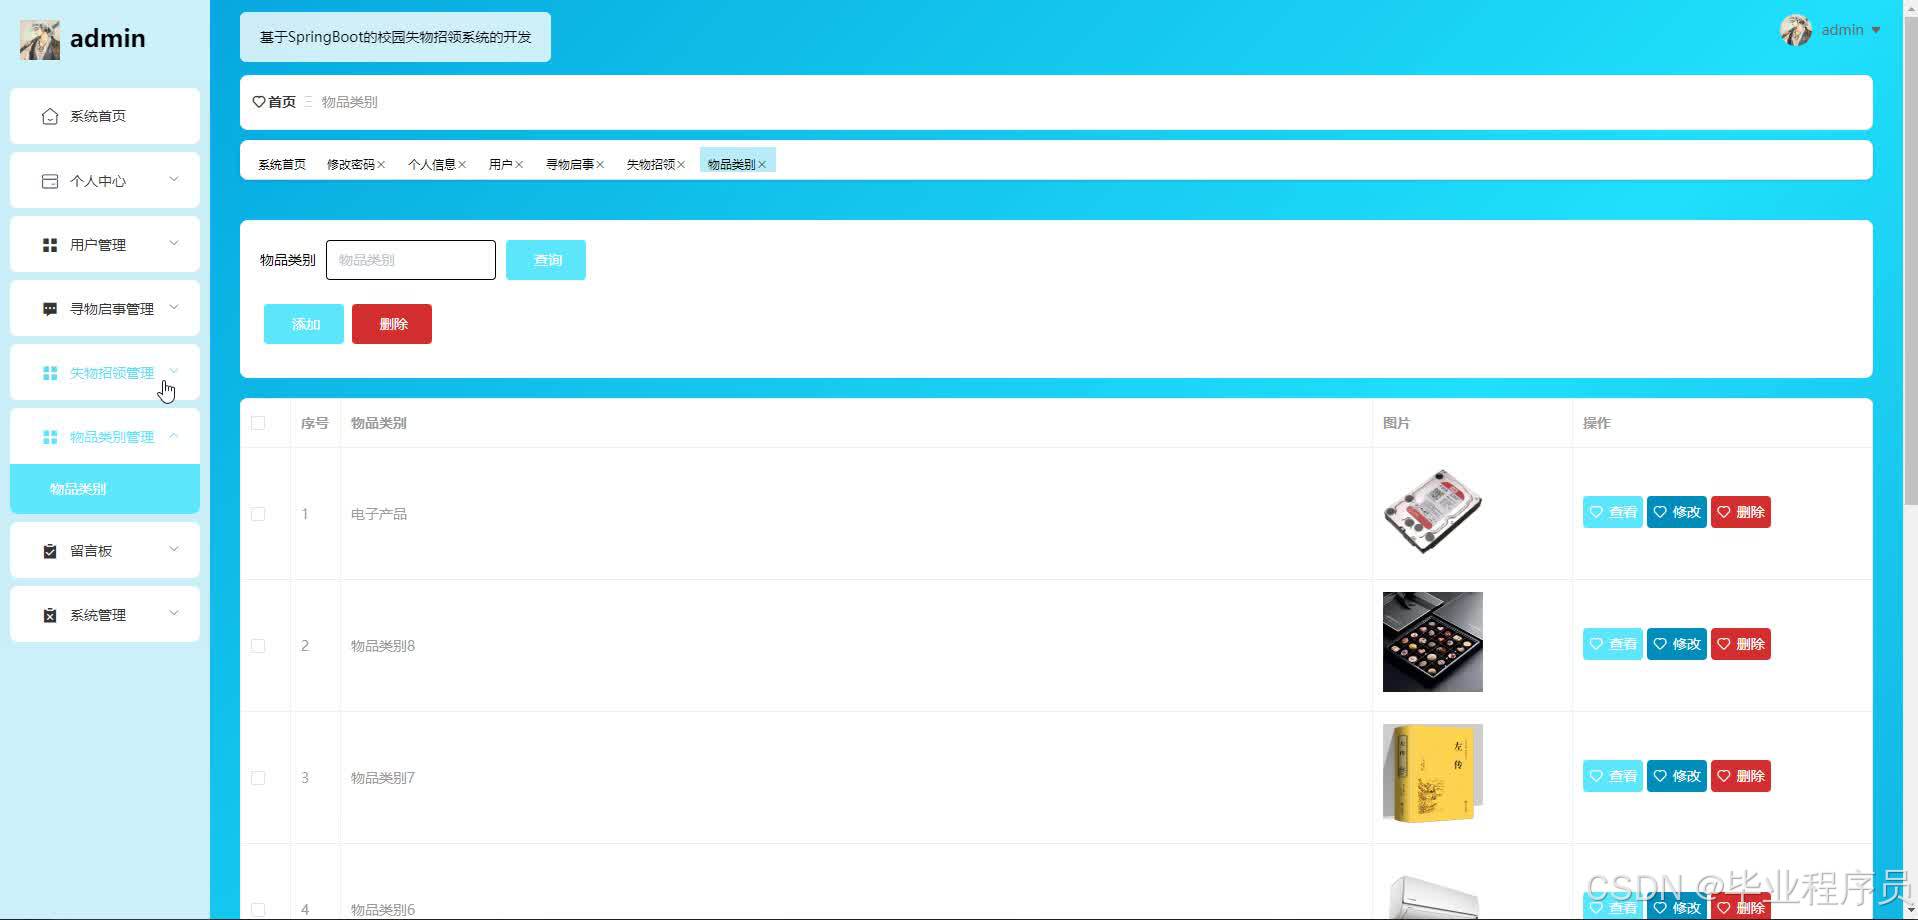
Task: Click the 序号 column header
Action: click(x=315, y=423)
